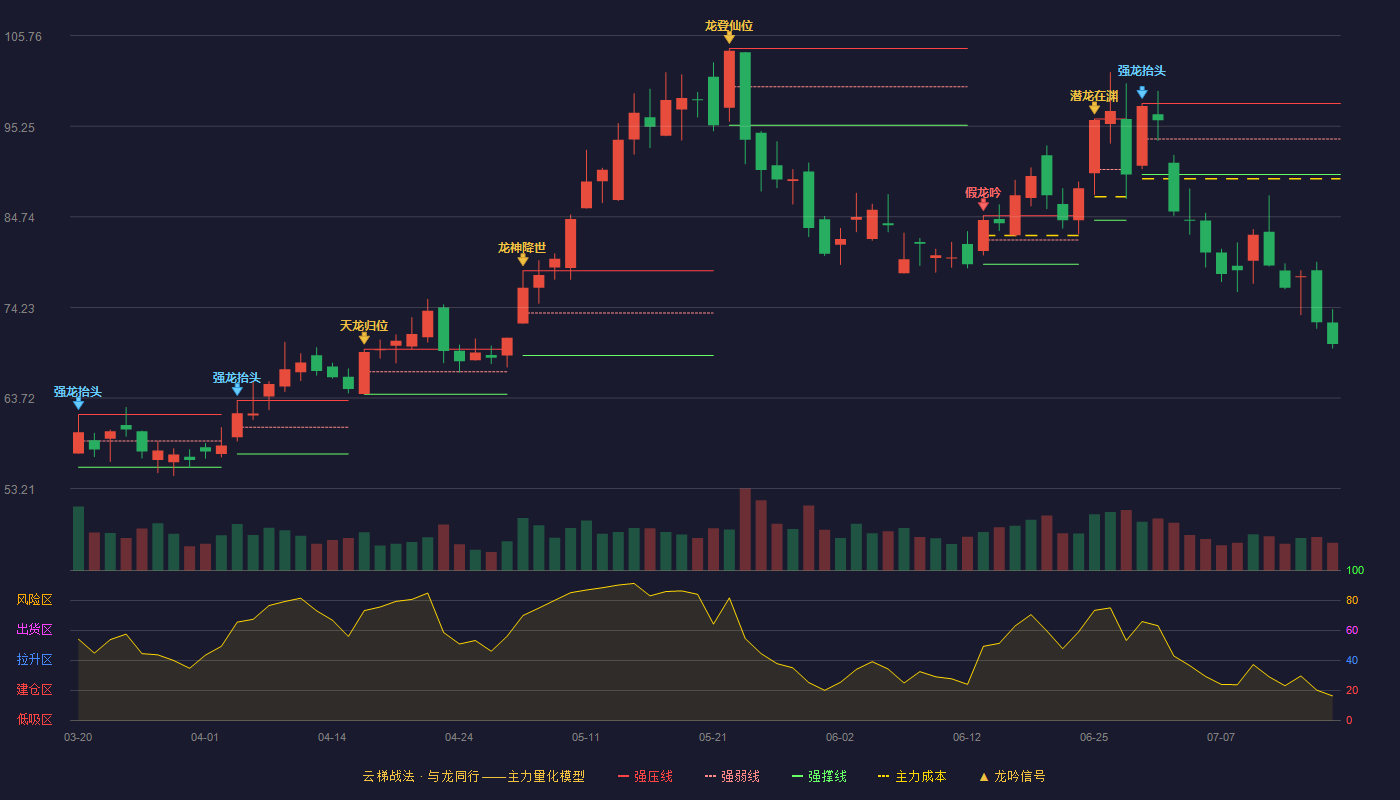1400x800 pixels.
Task: Click the 04-01 date label
Action: click(x=205, y=737)
